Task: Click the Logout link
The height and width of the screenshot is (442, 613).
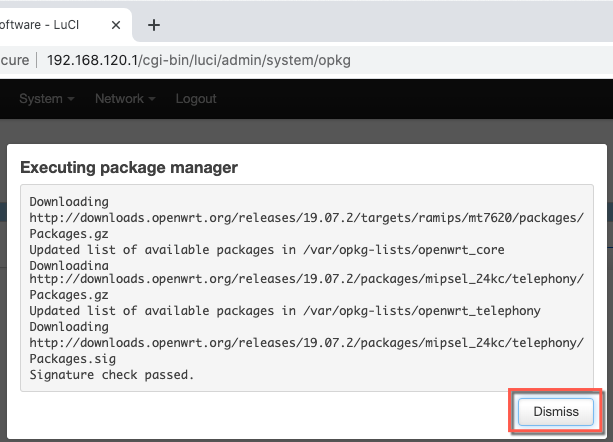Action: 195,98
